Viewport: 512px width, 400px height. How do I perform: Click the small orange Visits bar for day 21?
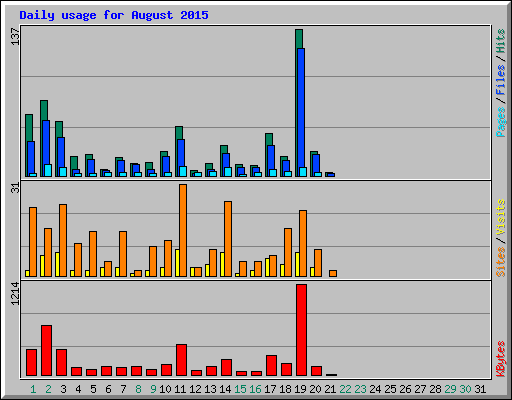pos(333,273)
